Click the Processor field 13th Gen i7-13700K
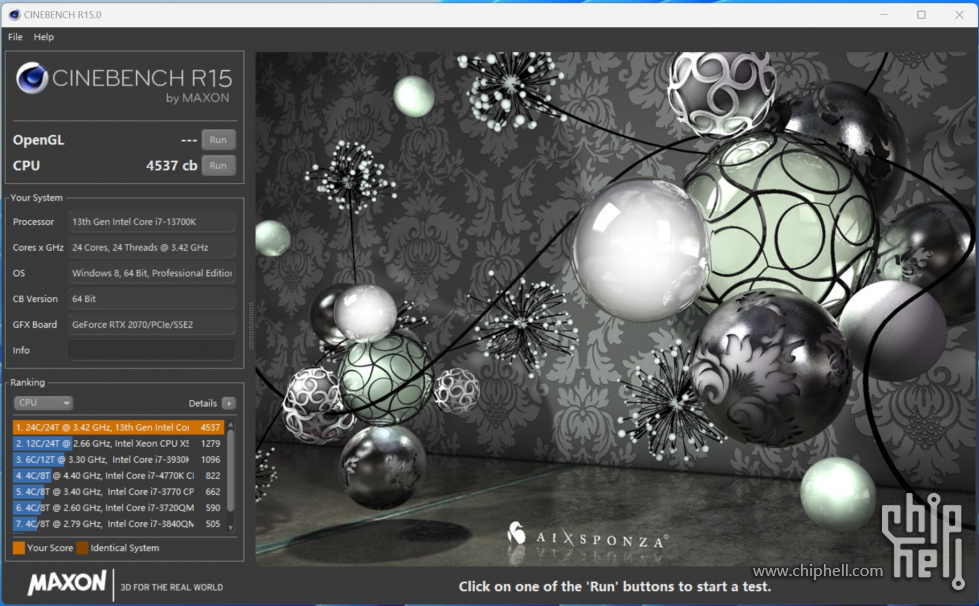The width and height of the screenshot is (979, 606). point(151,222)
